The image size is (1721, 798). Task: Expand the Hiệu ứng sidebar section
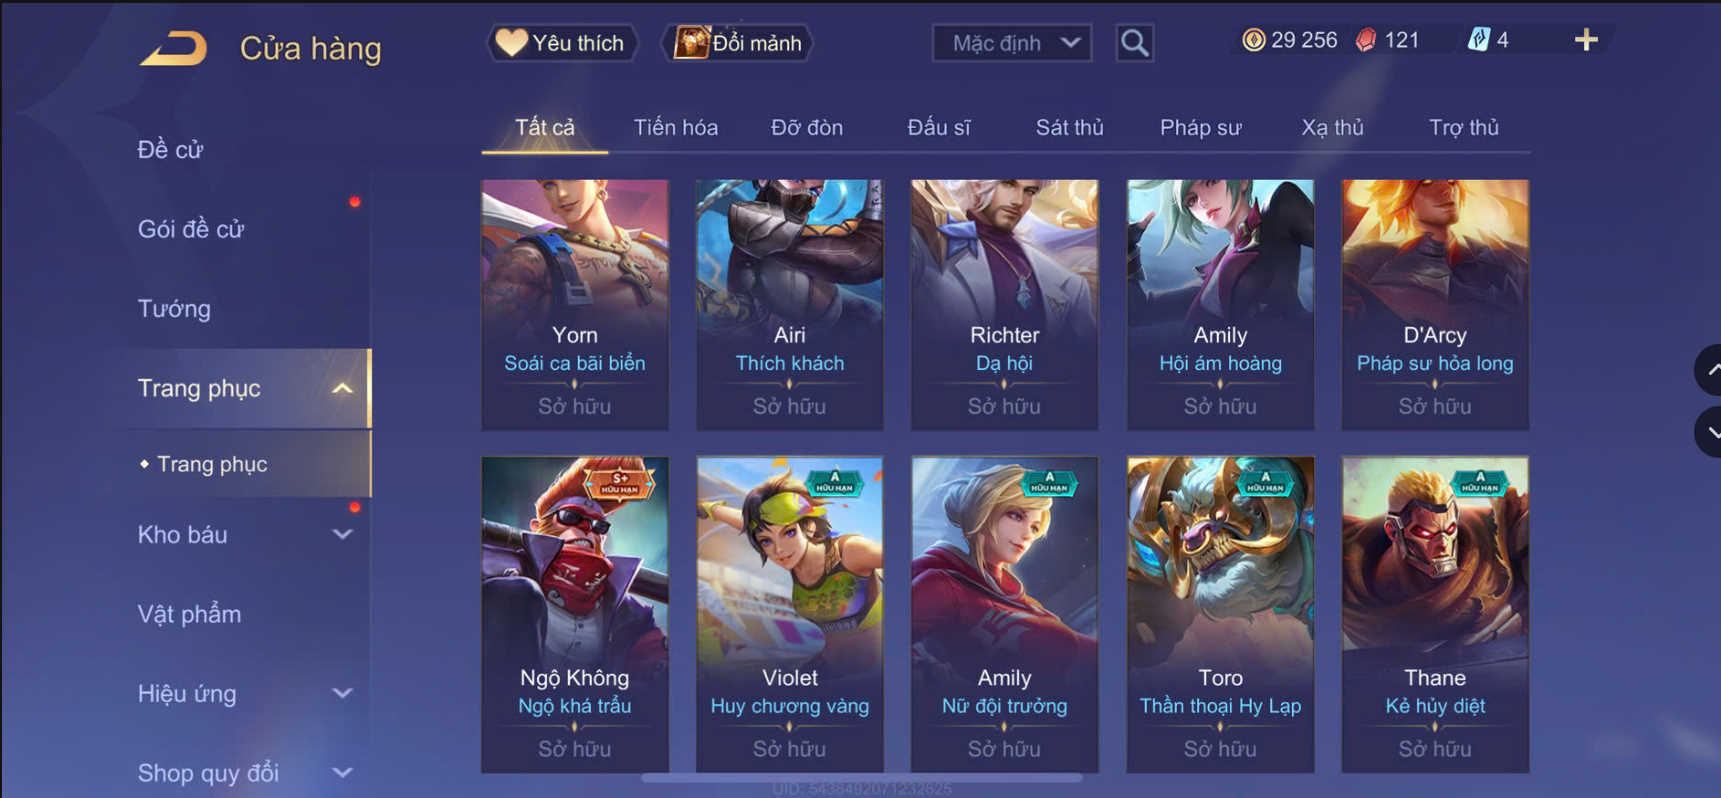point(342,693)
